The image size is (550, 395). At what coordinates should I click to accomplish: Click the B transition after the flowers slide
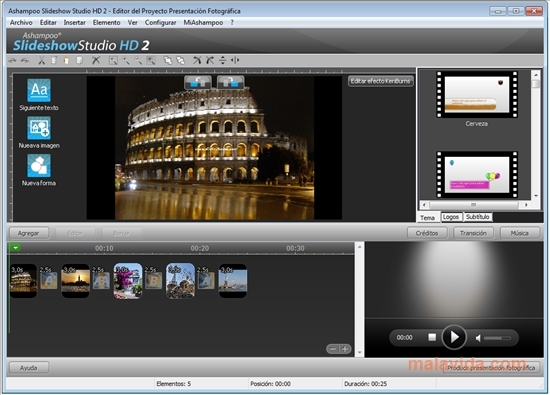[153, 280]
